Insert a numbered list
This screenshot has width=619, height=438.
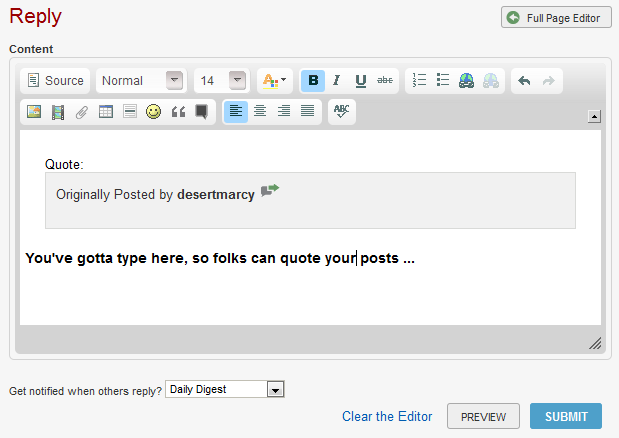420,81
